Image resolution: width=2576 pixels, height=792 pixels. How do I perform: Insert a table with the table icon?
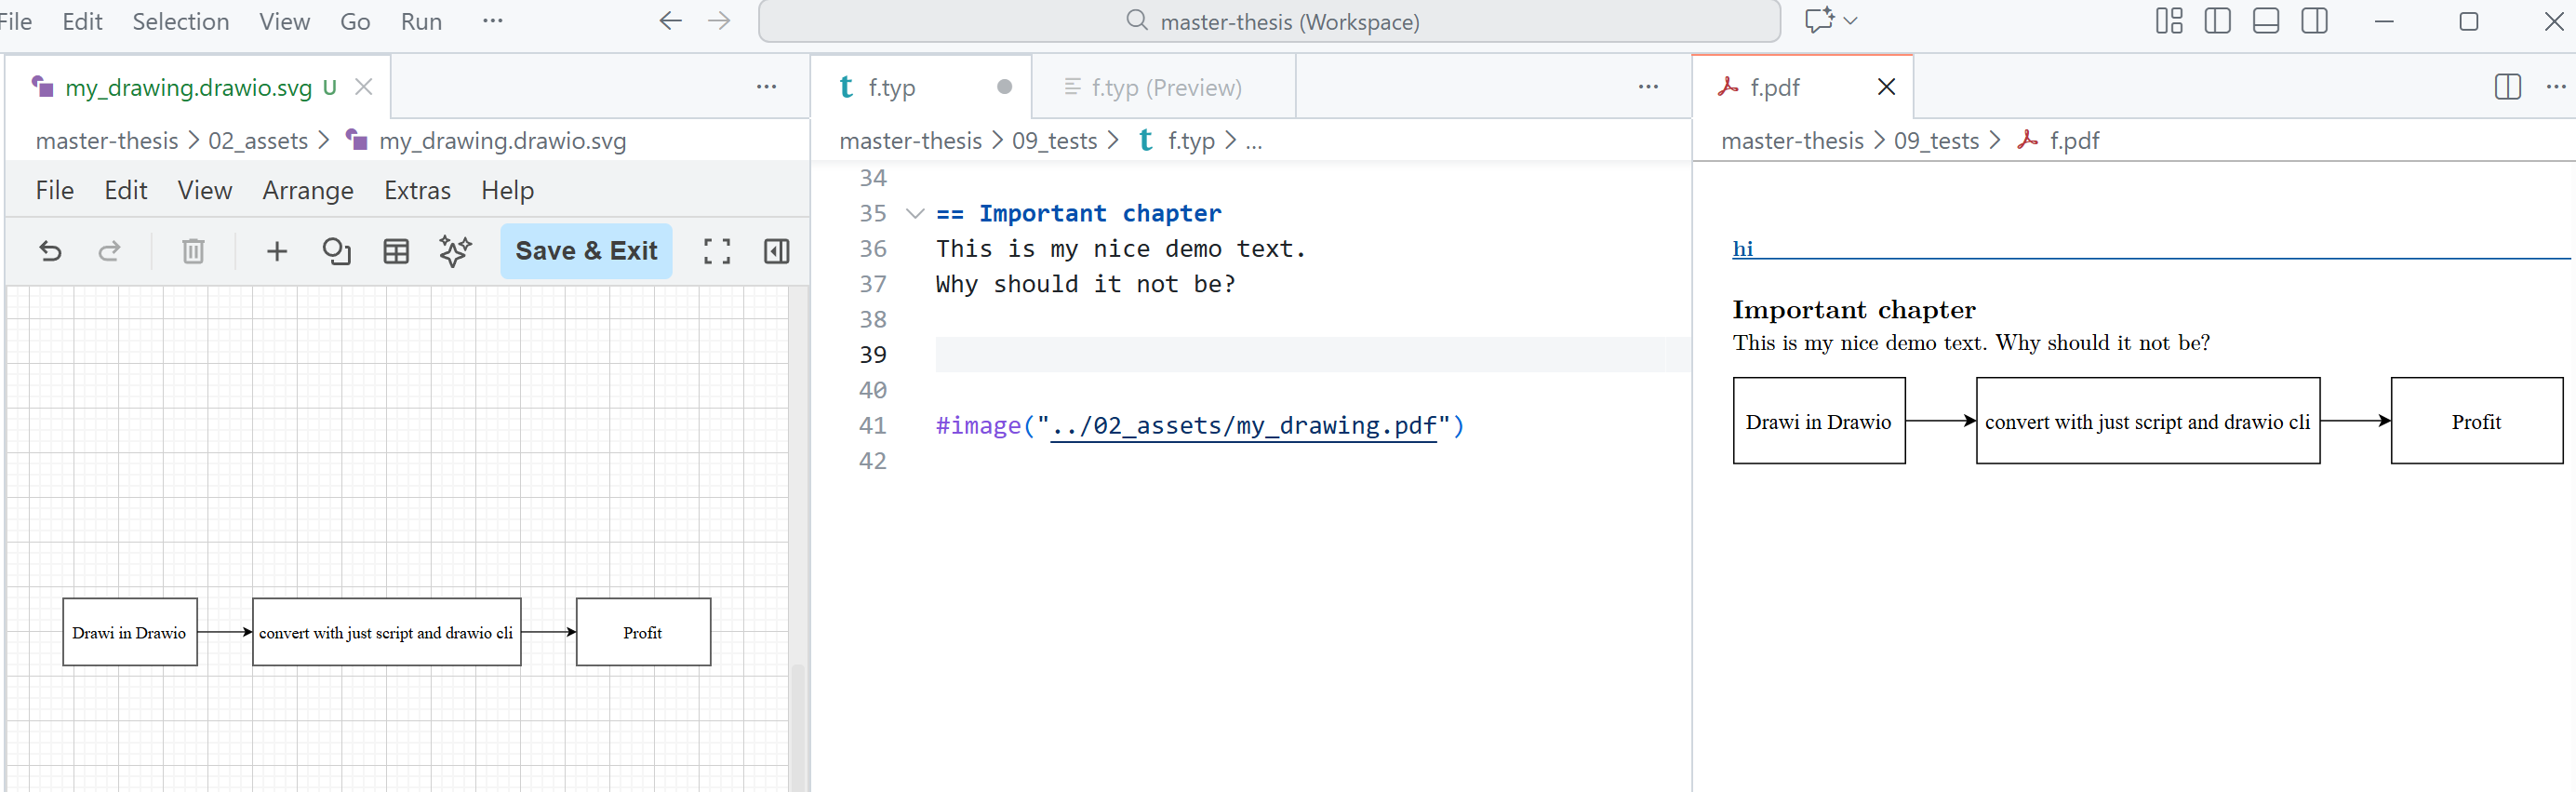[x=396, y=251]
